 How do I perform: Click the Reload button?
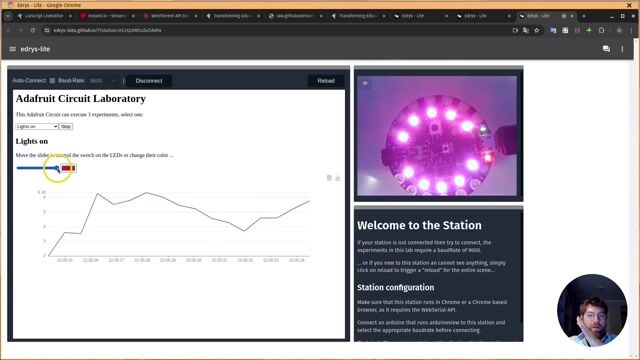tap(326, 81)
